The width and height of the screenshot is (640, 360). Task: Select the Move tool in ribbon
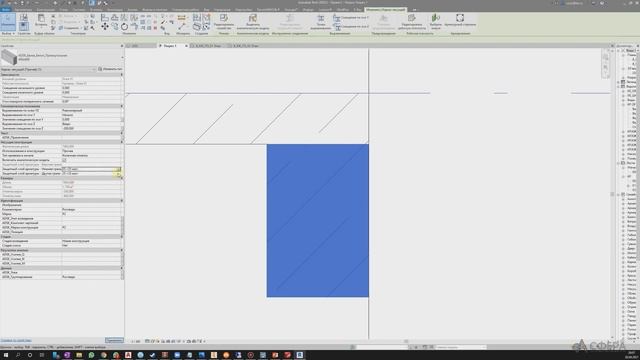(x=105, y=27)
